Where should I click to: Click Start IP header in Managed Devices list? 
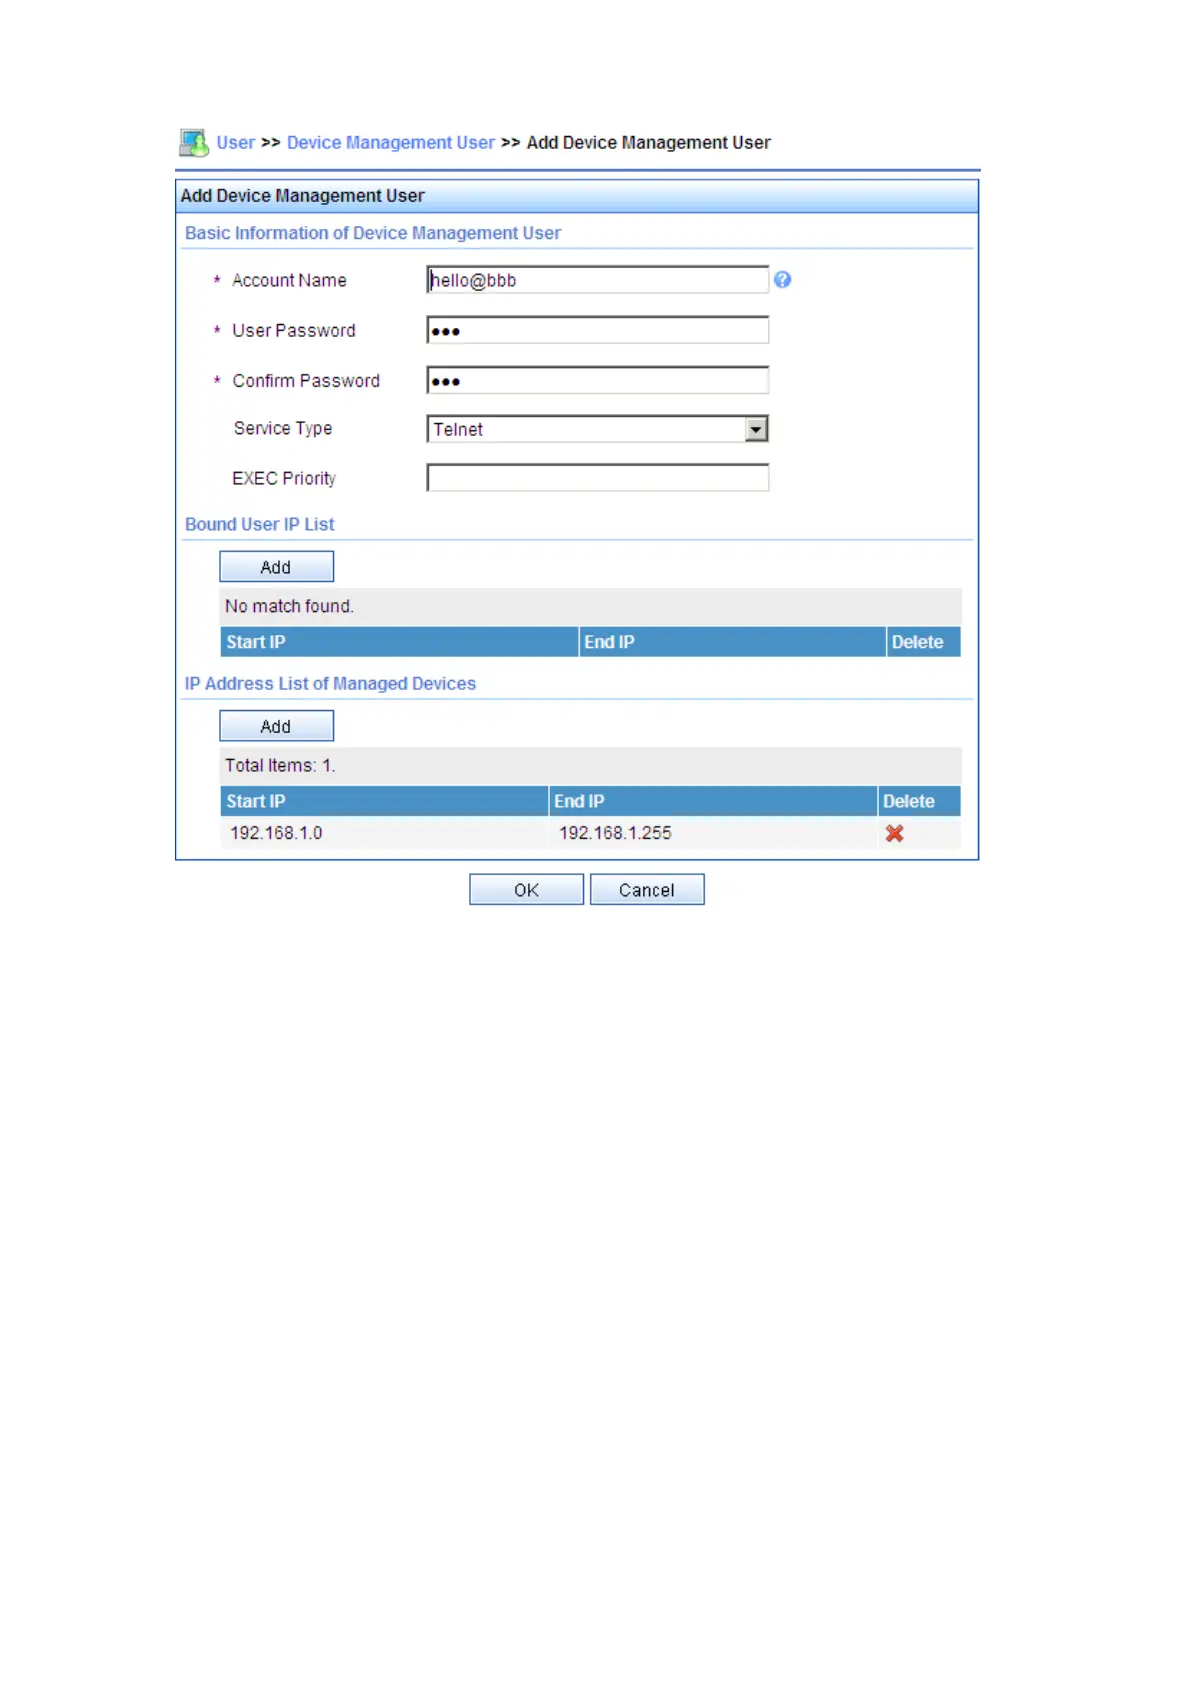coord(384,801)
